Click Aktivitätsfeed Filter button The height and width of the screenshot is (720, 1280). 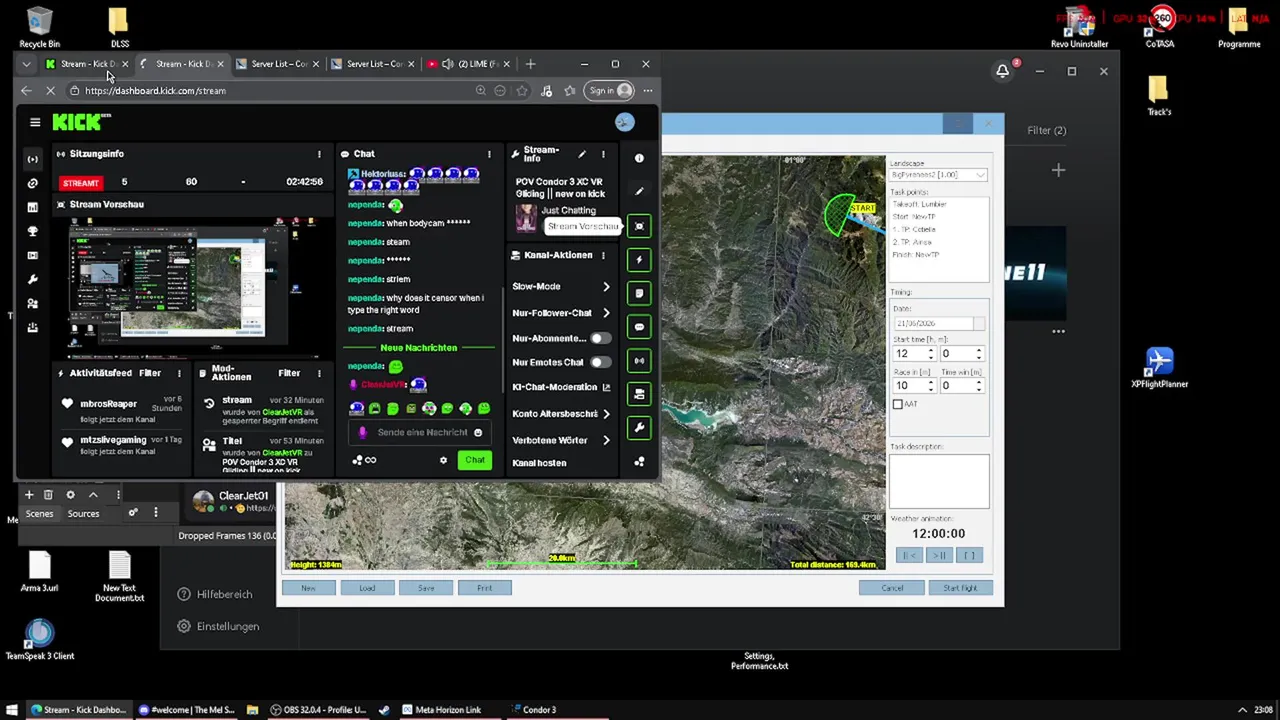(x=150, y=373)
